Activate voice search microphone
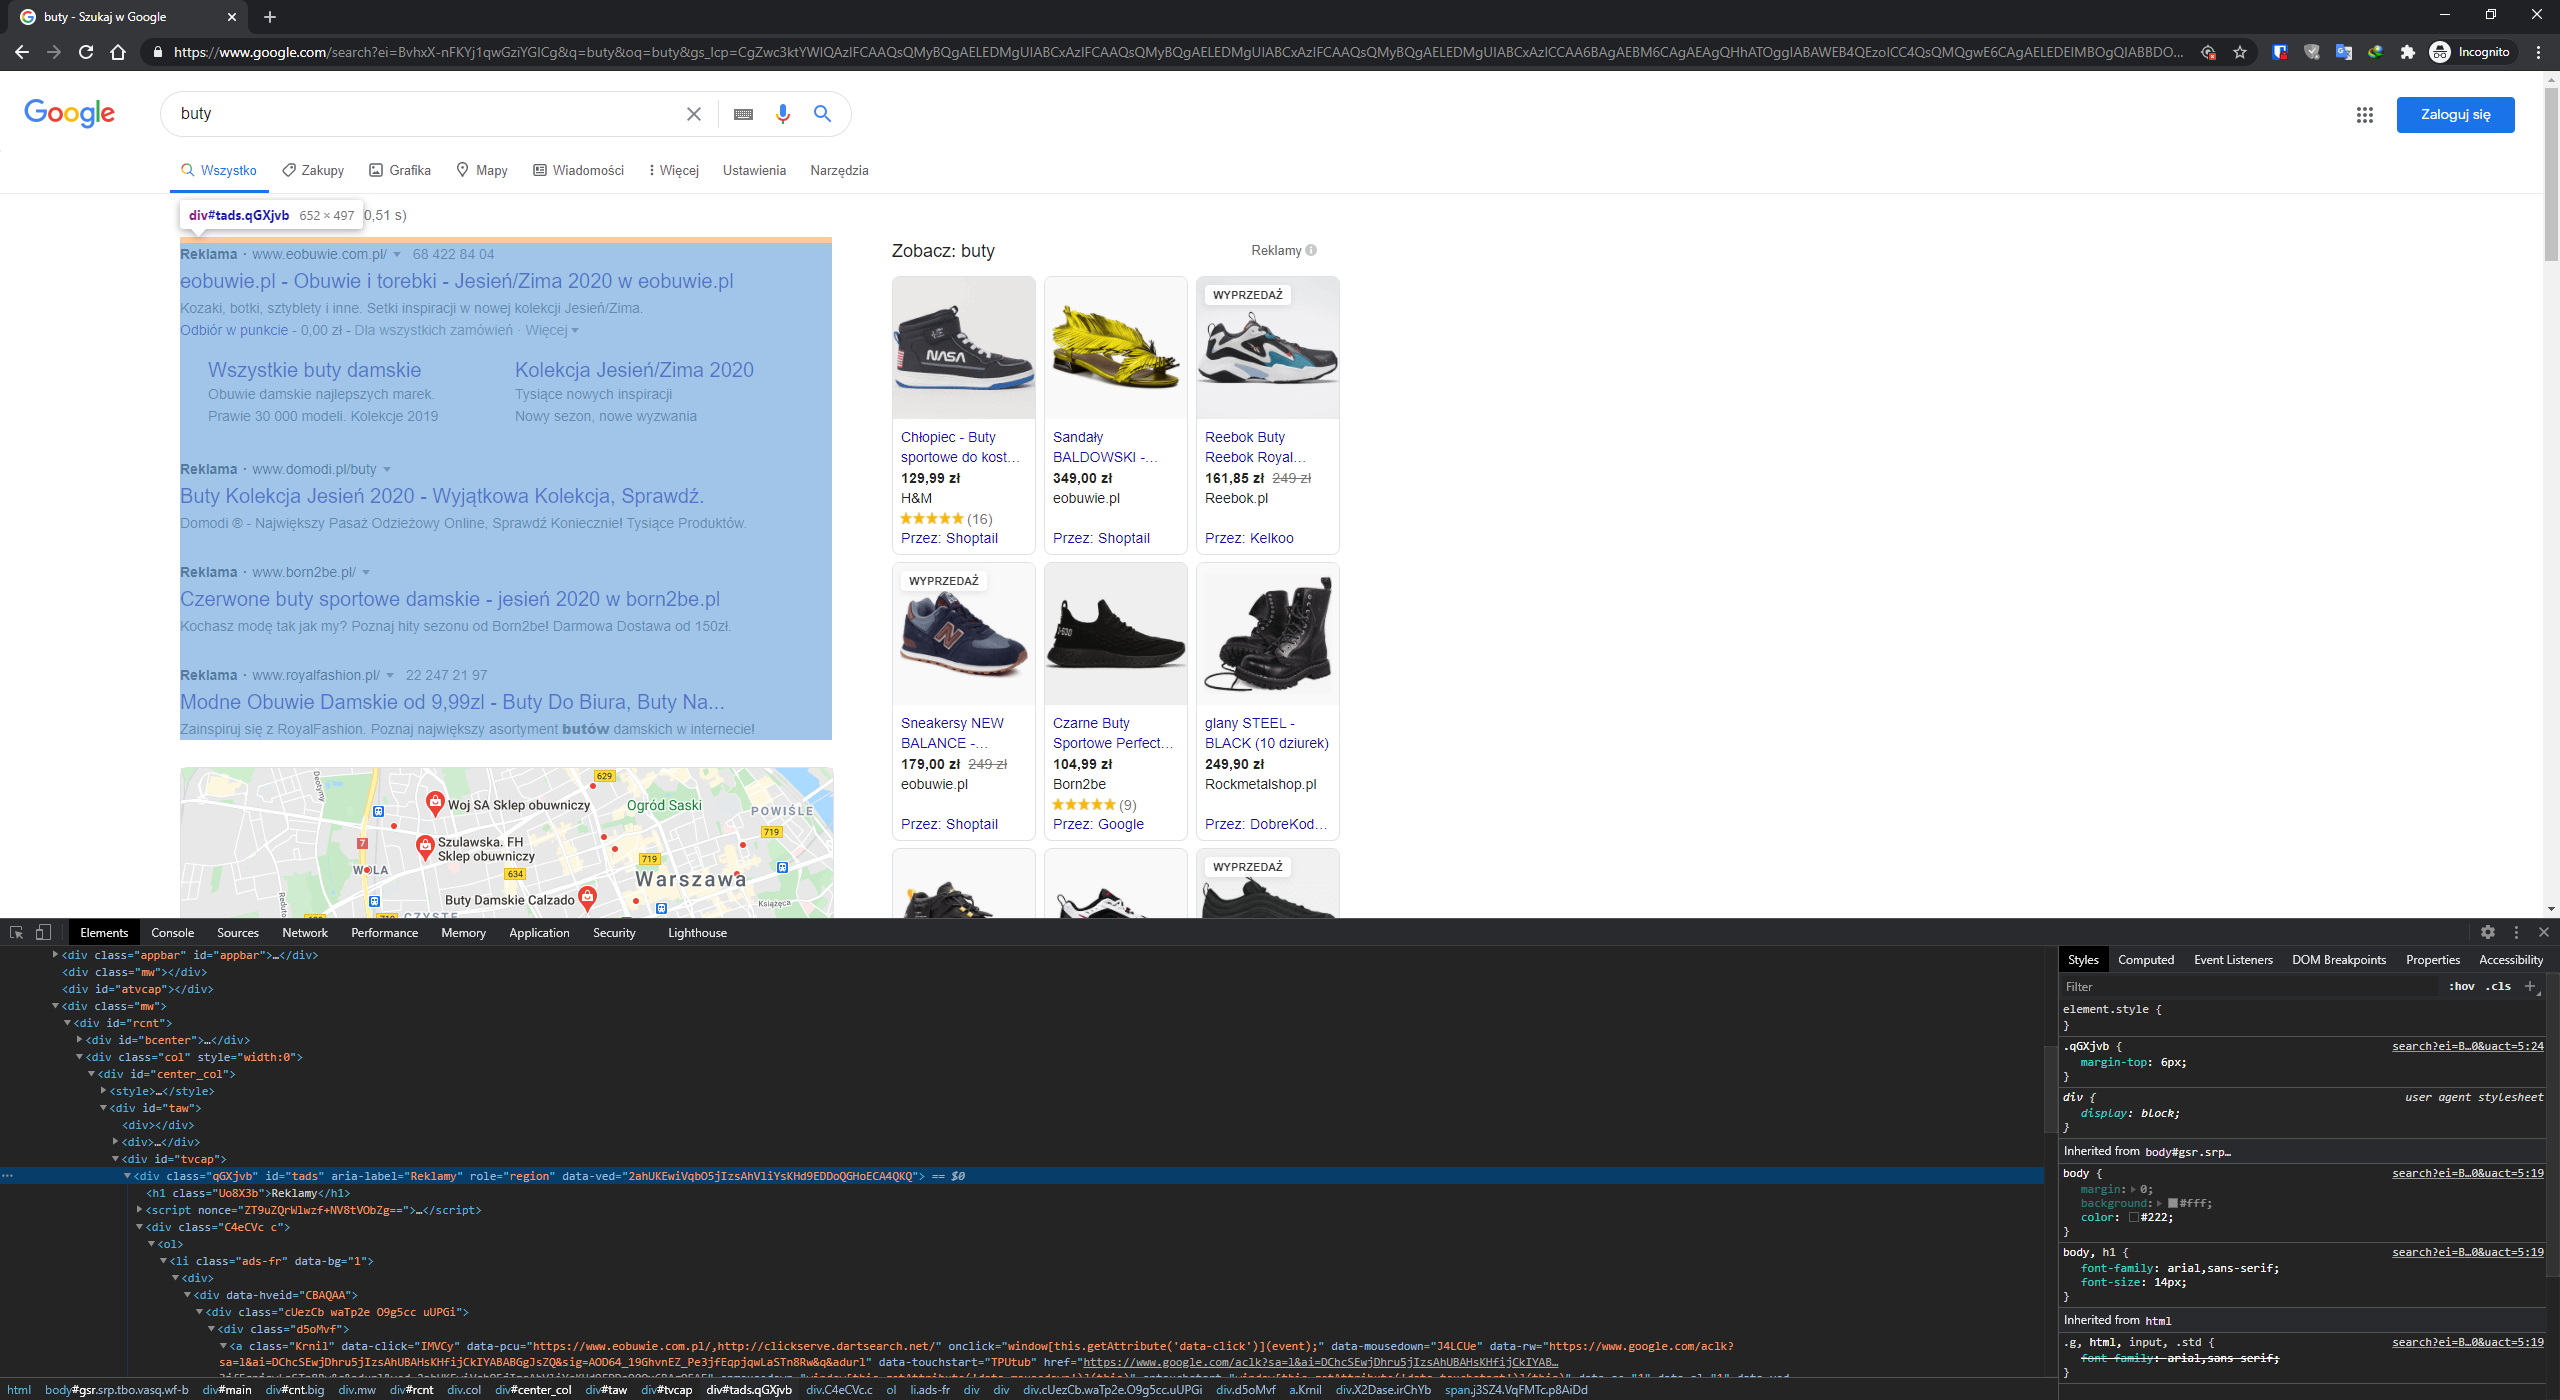Screen dimensions: 2560x1400 pyautogui.click(x=783, y=113)
